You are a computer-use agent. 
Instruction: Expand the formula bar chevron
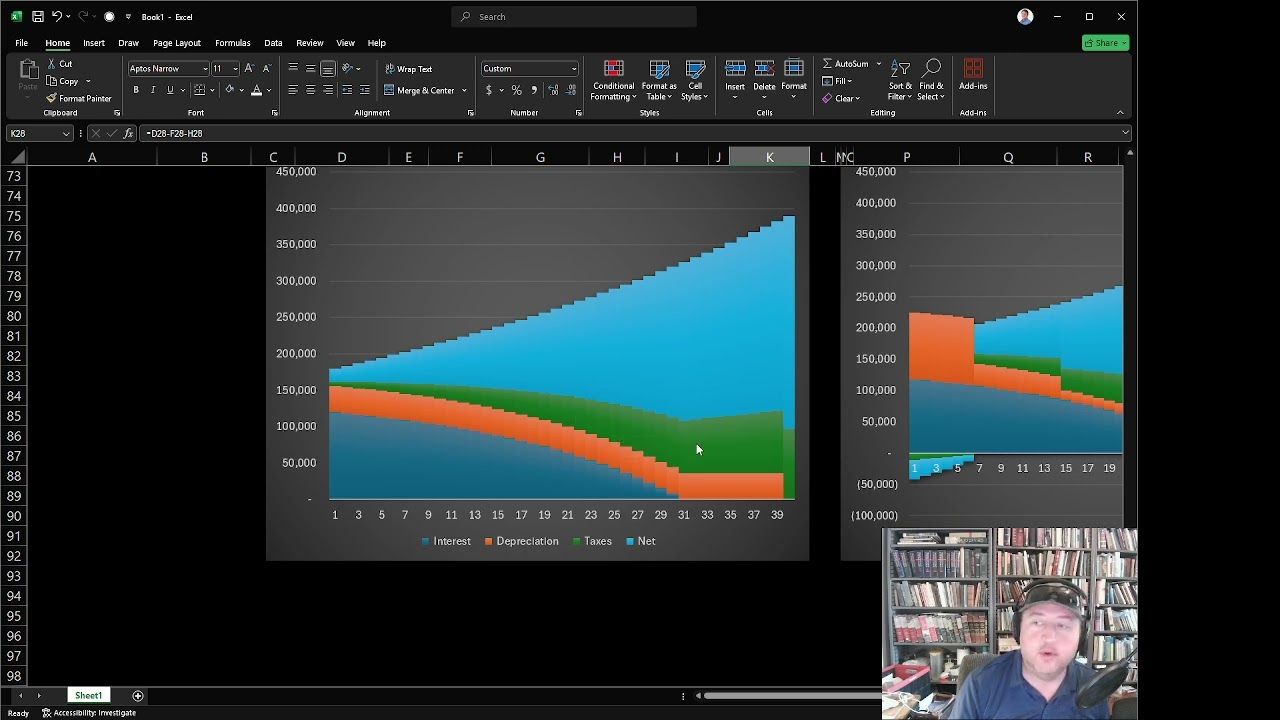[1125, 133]
